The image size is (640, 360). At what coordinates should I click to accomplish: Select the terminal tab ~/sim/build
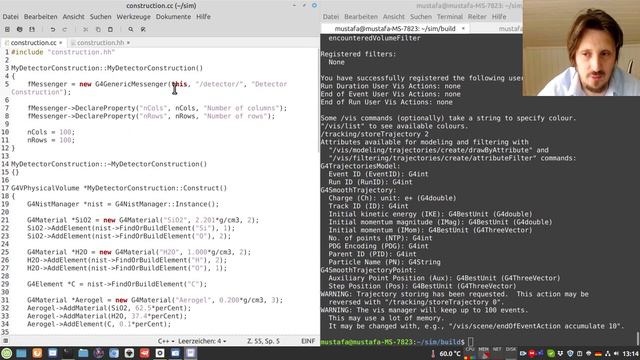tap(395, 29)
